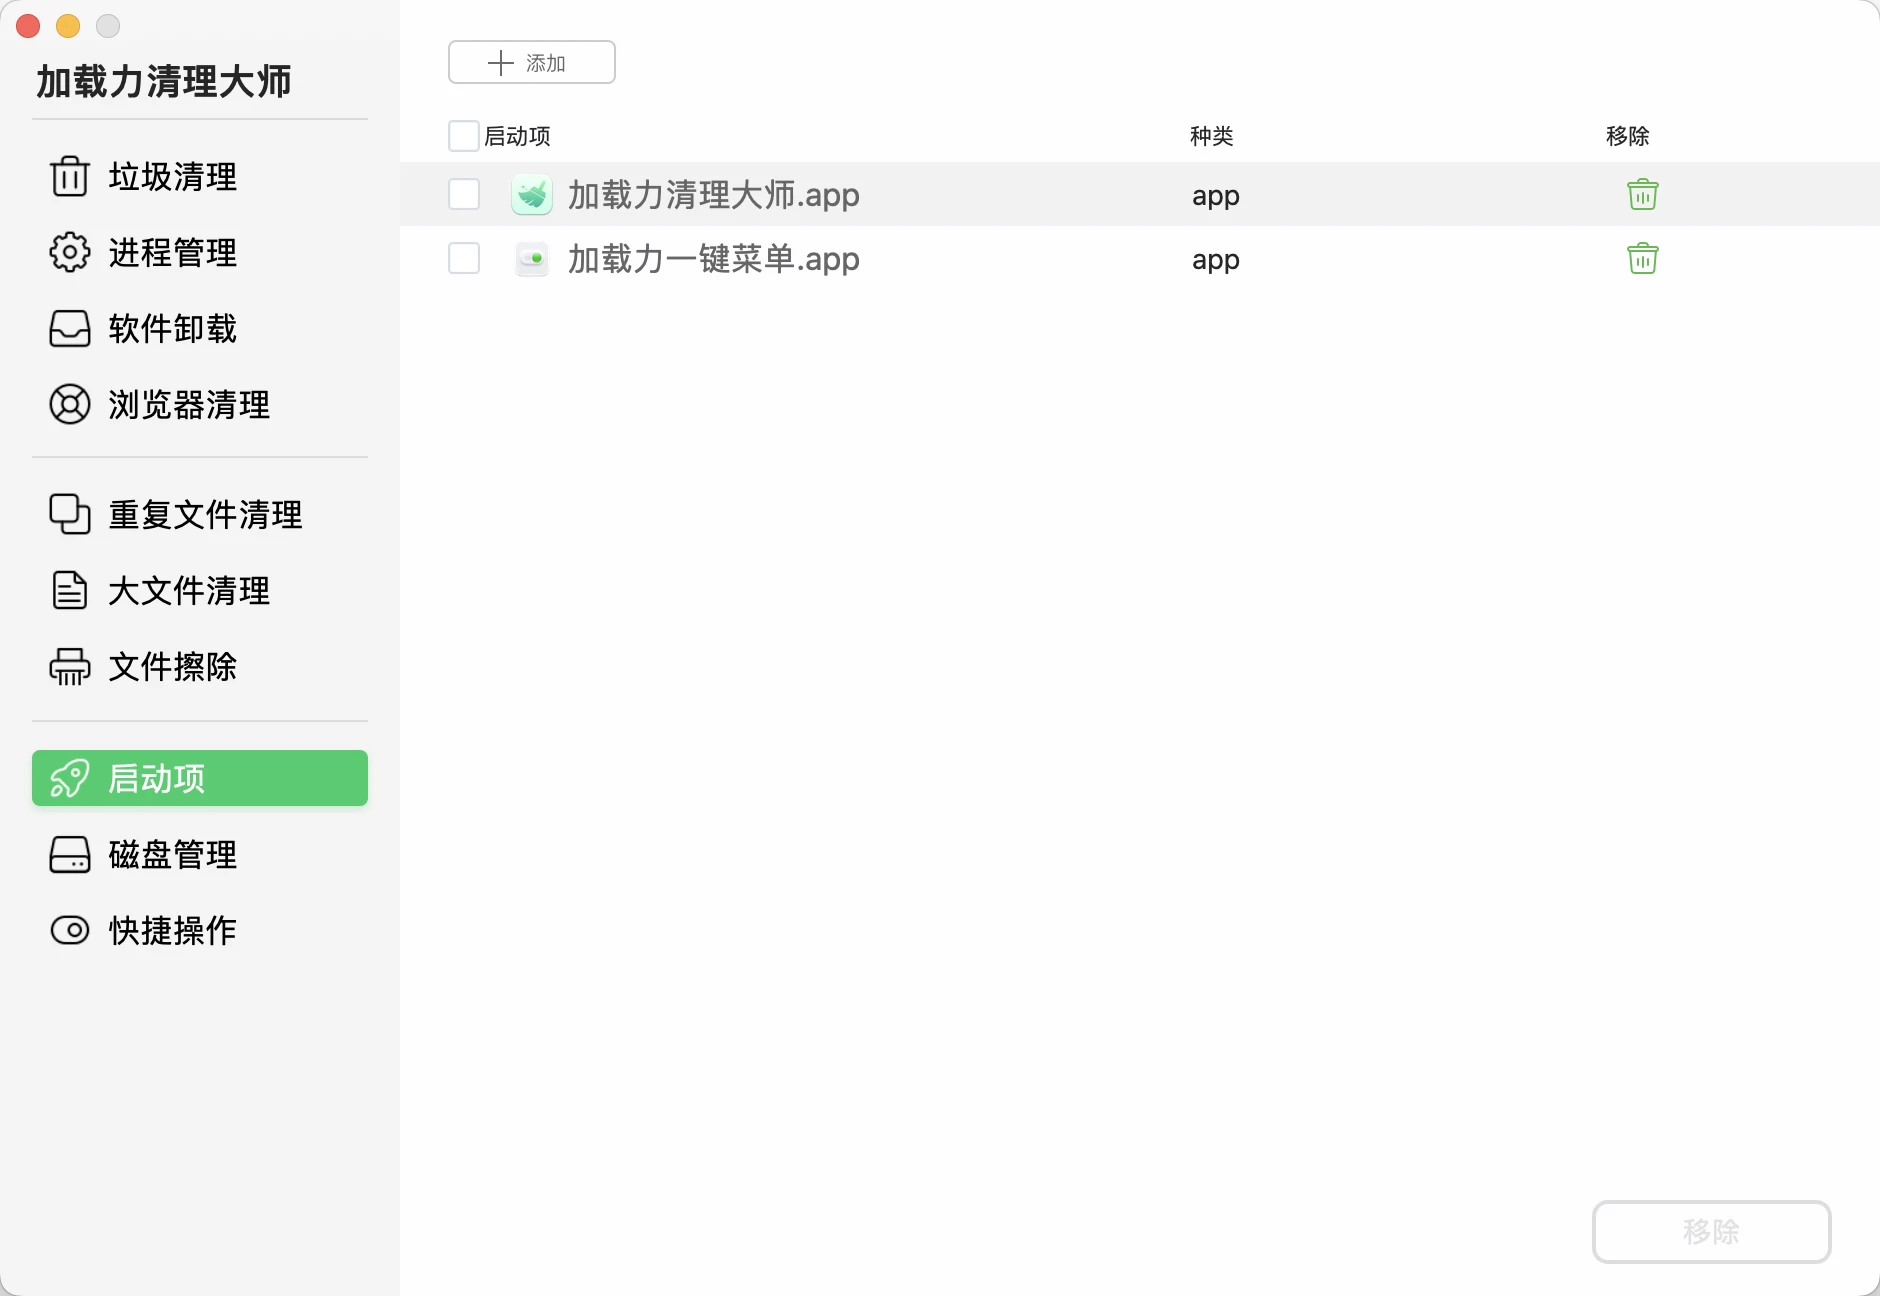Image resolution: width=1880 pixels, height=1296 pixels.
Task: Check the checkbox for 加载力清理大师.app
Action: coord(464,194)
